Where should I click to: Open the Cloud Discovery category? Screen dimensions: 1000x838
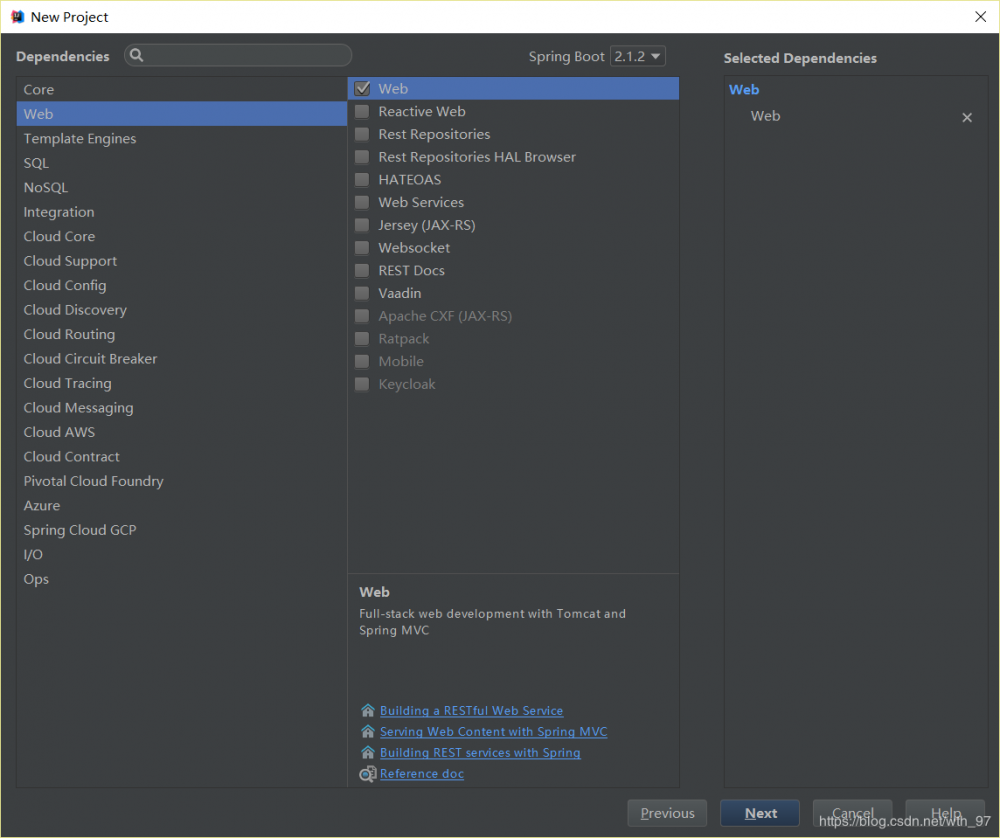pyautogui.click(x=182, y=309)
